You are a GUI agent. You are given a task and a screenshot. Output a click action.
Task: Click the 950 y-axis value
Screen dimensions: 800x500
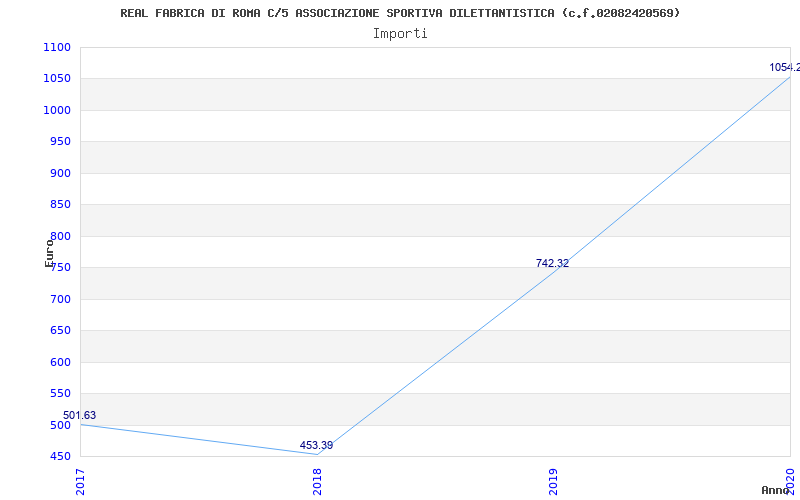coord(60,141)
